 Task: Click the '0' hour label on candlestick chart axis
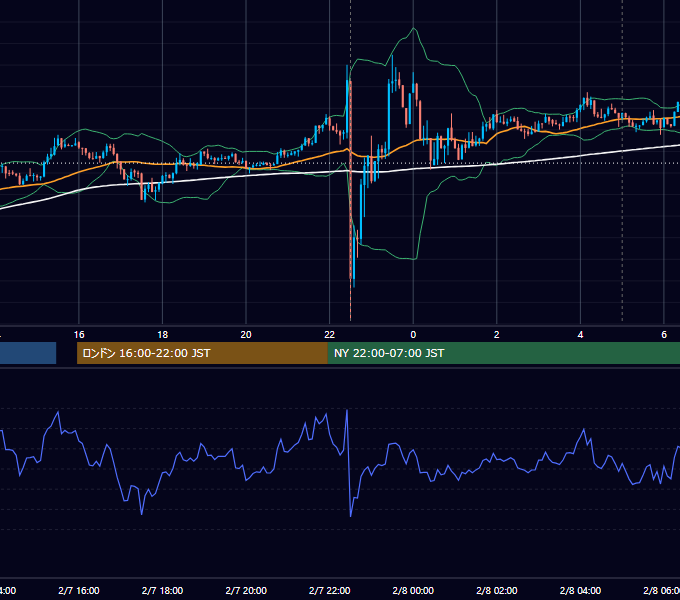click(x=413, y=335)
